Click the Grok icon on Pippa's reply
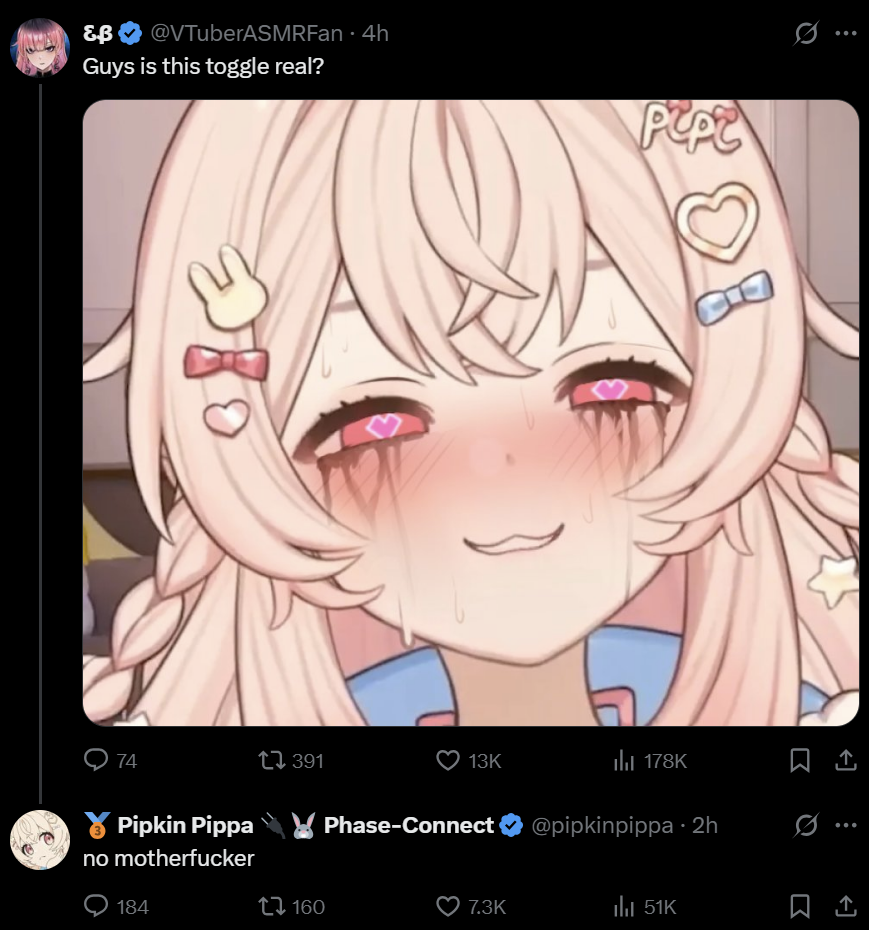 coord(806,825)
